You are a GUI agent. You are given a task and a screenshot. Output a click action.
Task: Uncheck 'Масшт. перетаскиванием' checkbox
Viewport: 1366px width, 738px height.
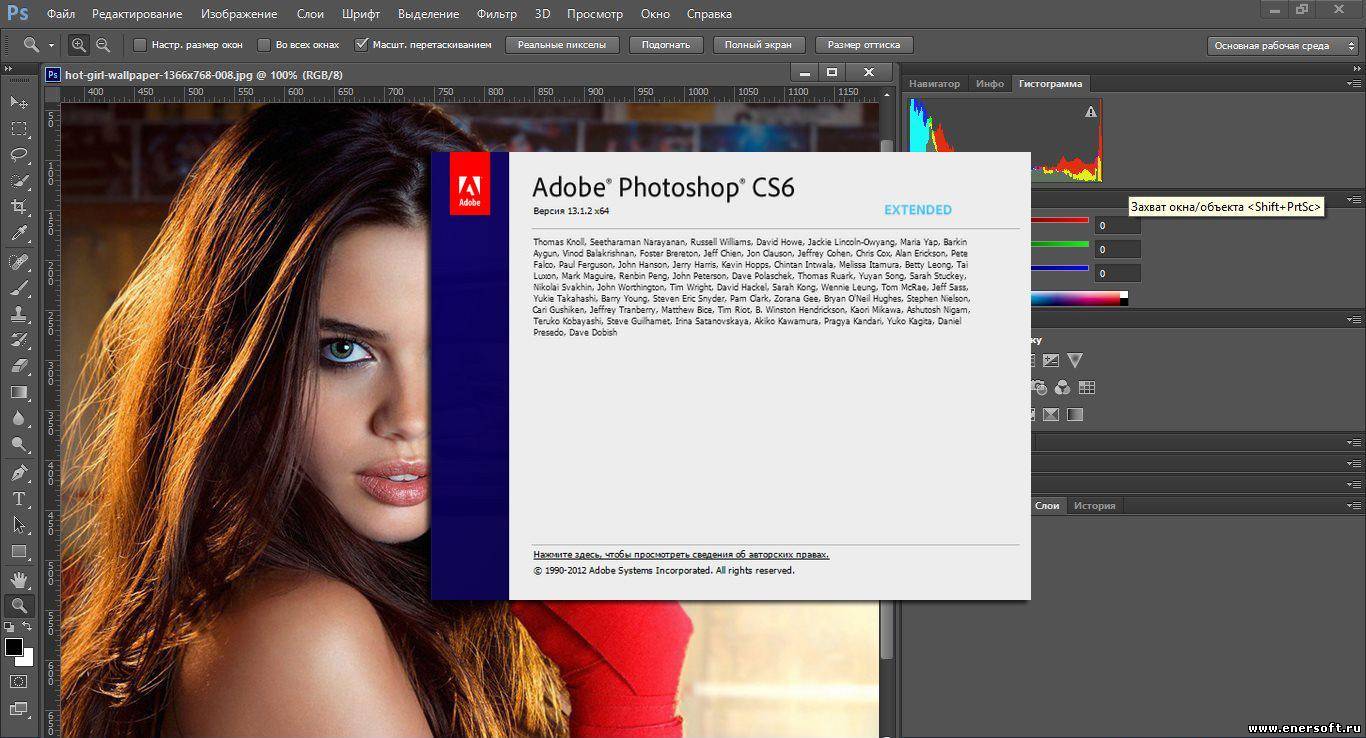[x=361, y=45]
